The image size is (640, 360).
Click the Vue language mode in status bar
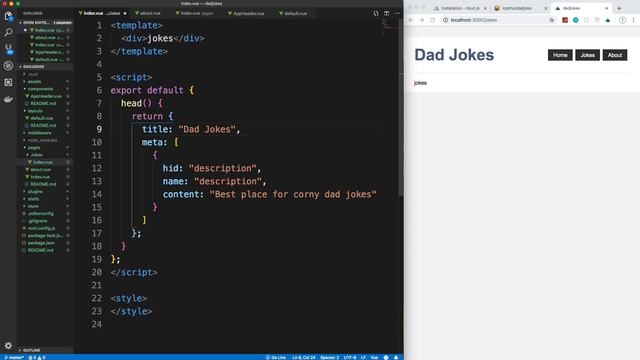[374, 358]
